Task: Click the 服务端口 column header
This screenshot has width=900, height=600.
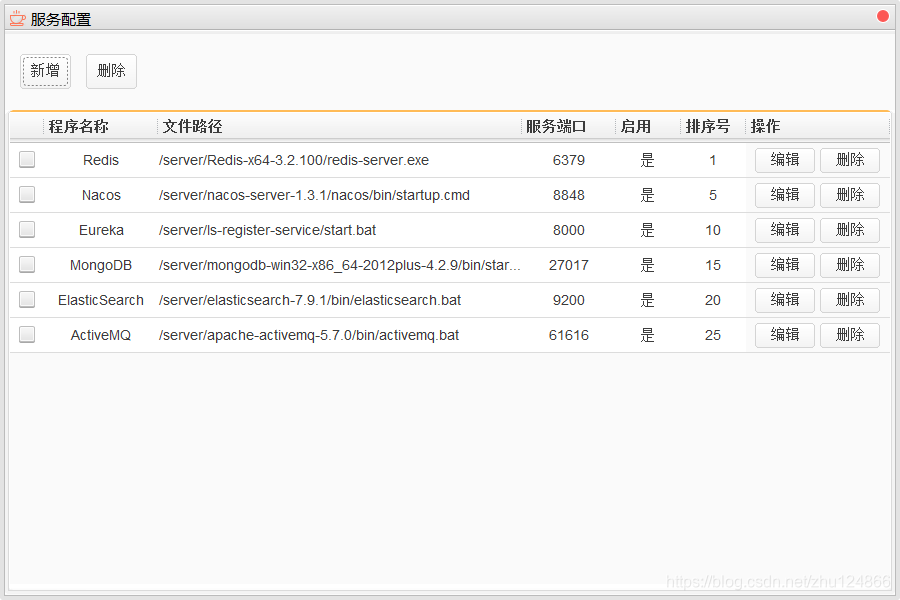Action: [x=568, y=126]
